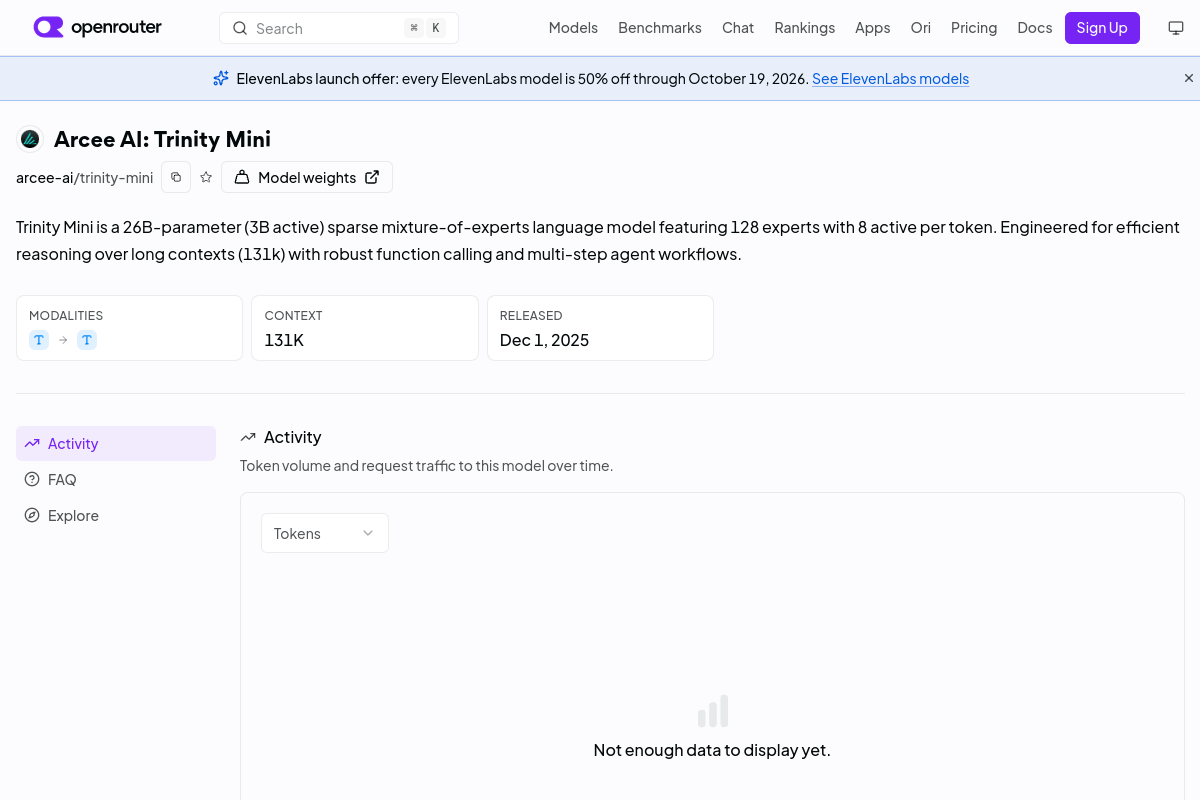Viewport: 1200px width, 800px height.
Task: Click the empty chart bars icon
Action: click(x=712, y=711)
